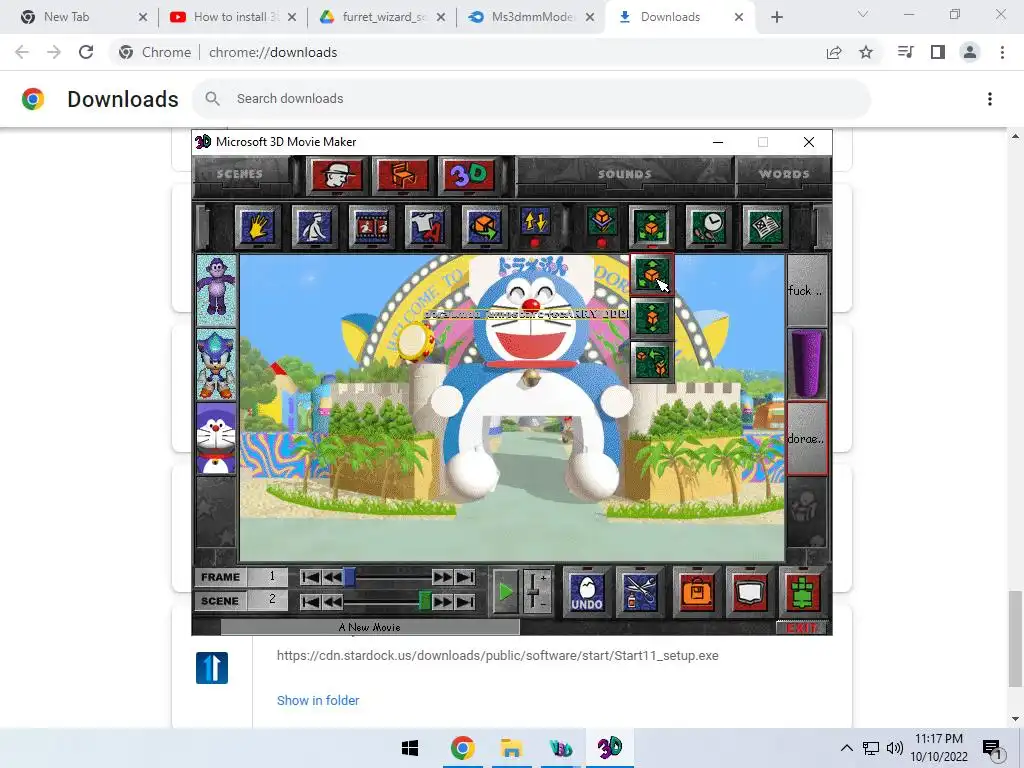Pick the Doraemon face actor thumbnail
Viewport: 1024px width, 768px height.
pos(216,438)
